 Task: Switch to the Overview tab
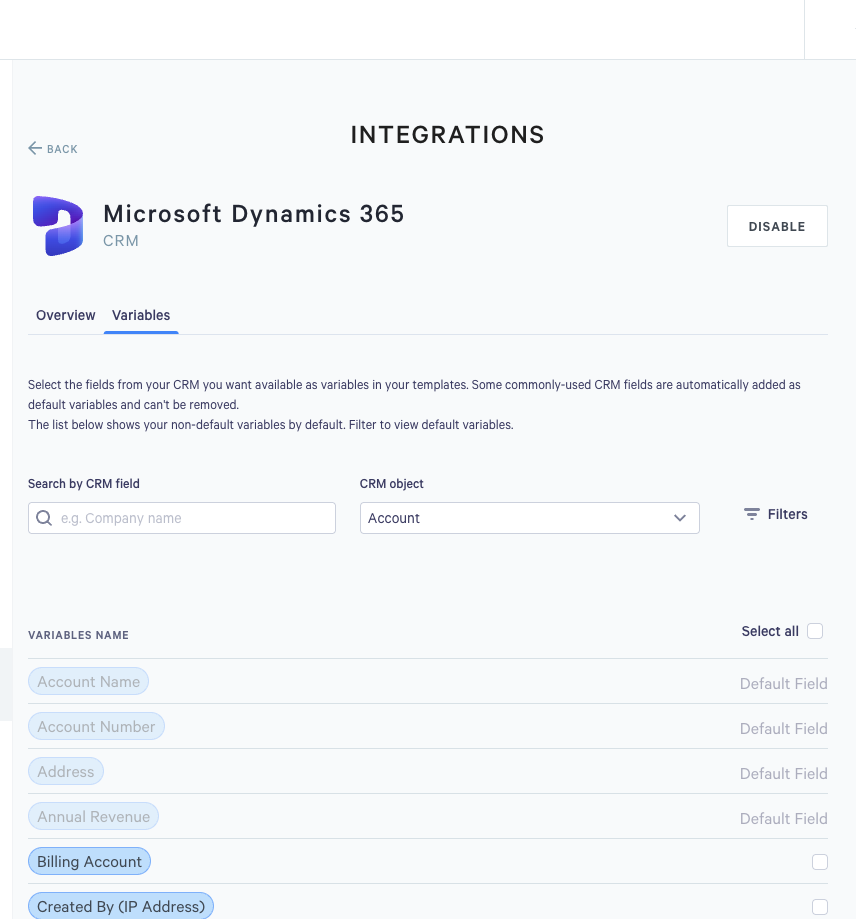(66, 315)
